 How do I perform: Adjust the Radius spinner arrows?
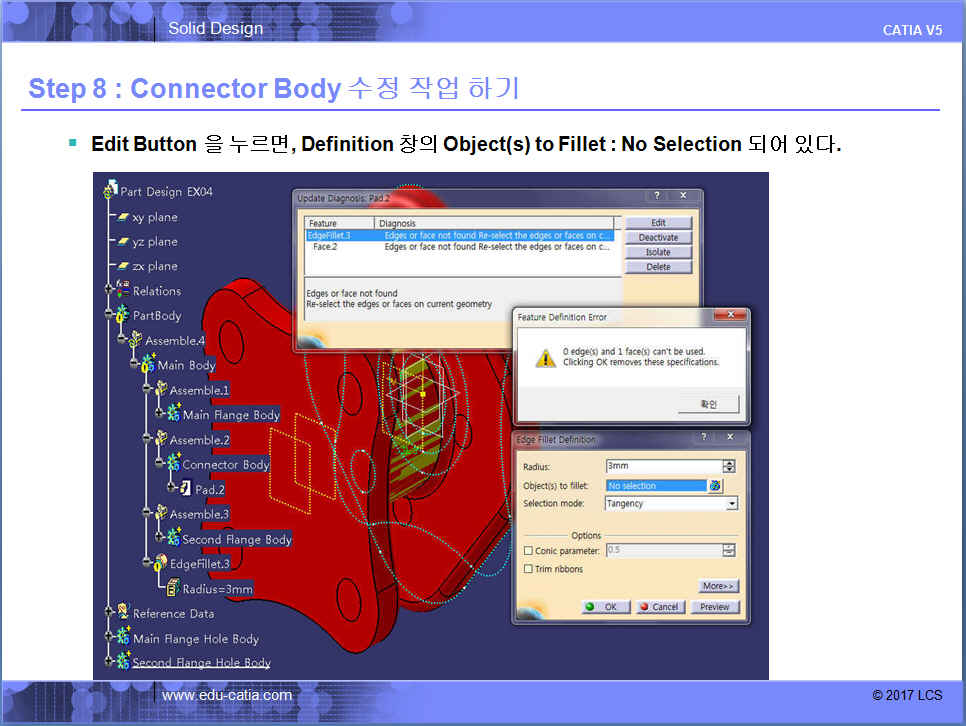pos(729,466)
